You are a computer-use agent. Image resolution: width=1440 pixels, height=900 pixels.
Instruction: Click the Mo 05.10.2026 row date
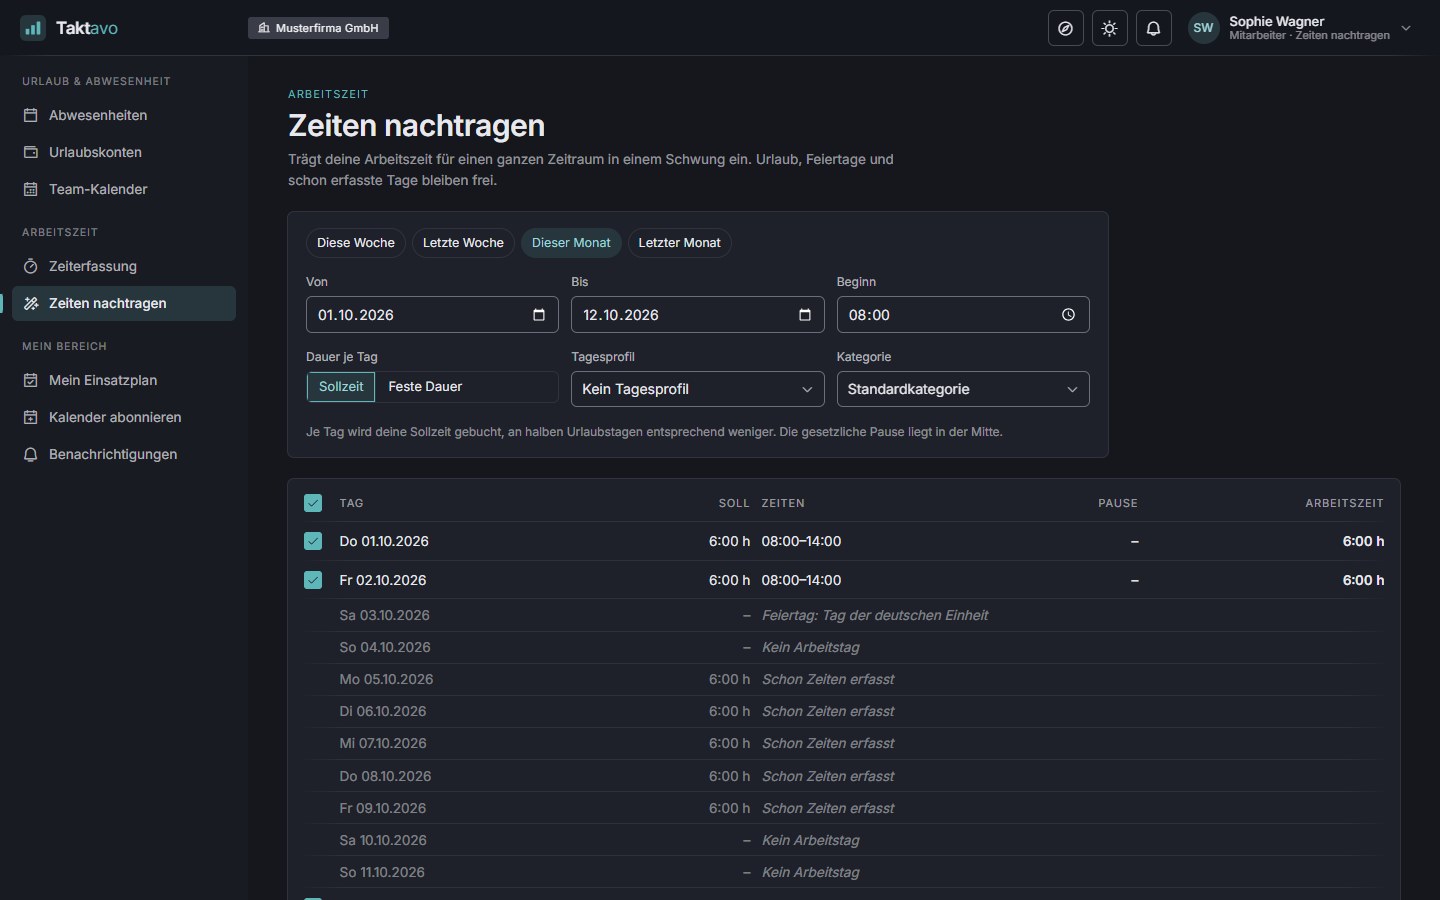point(386,679)
